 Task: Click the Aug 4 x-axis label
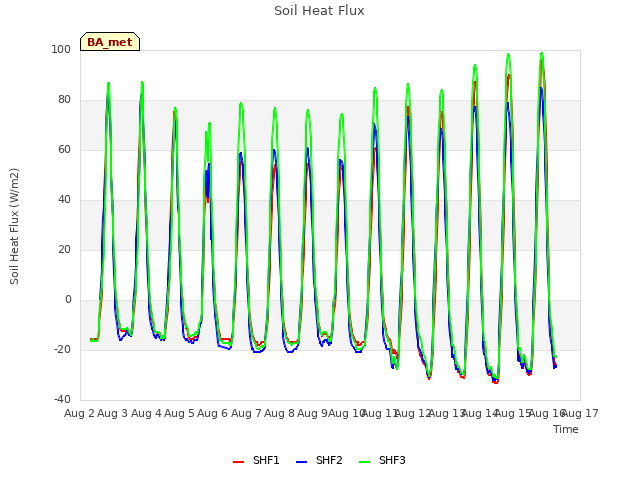pyautogui.click(x=146, y=413)
